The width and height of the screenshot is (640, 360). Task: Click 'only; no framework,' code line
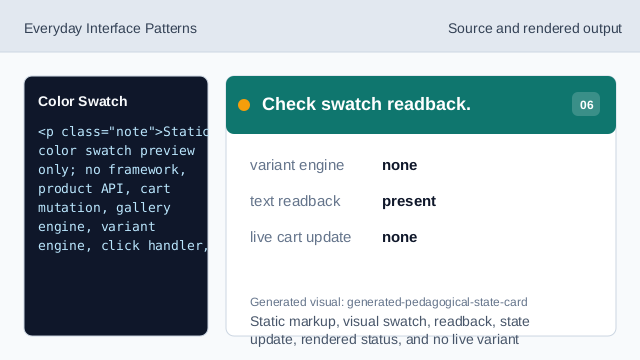(x=112, y=170)
